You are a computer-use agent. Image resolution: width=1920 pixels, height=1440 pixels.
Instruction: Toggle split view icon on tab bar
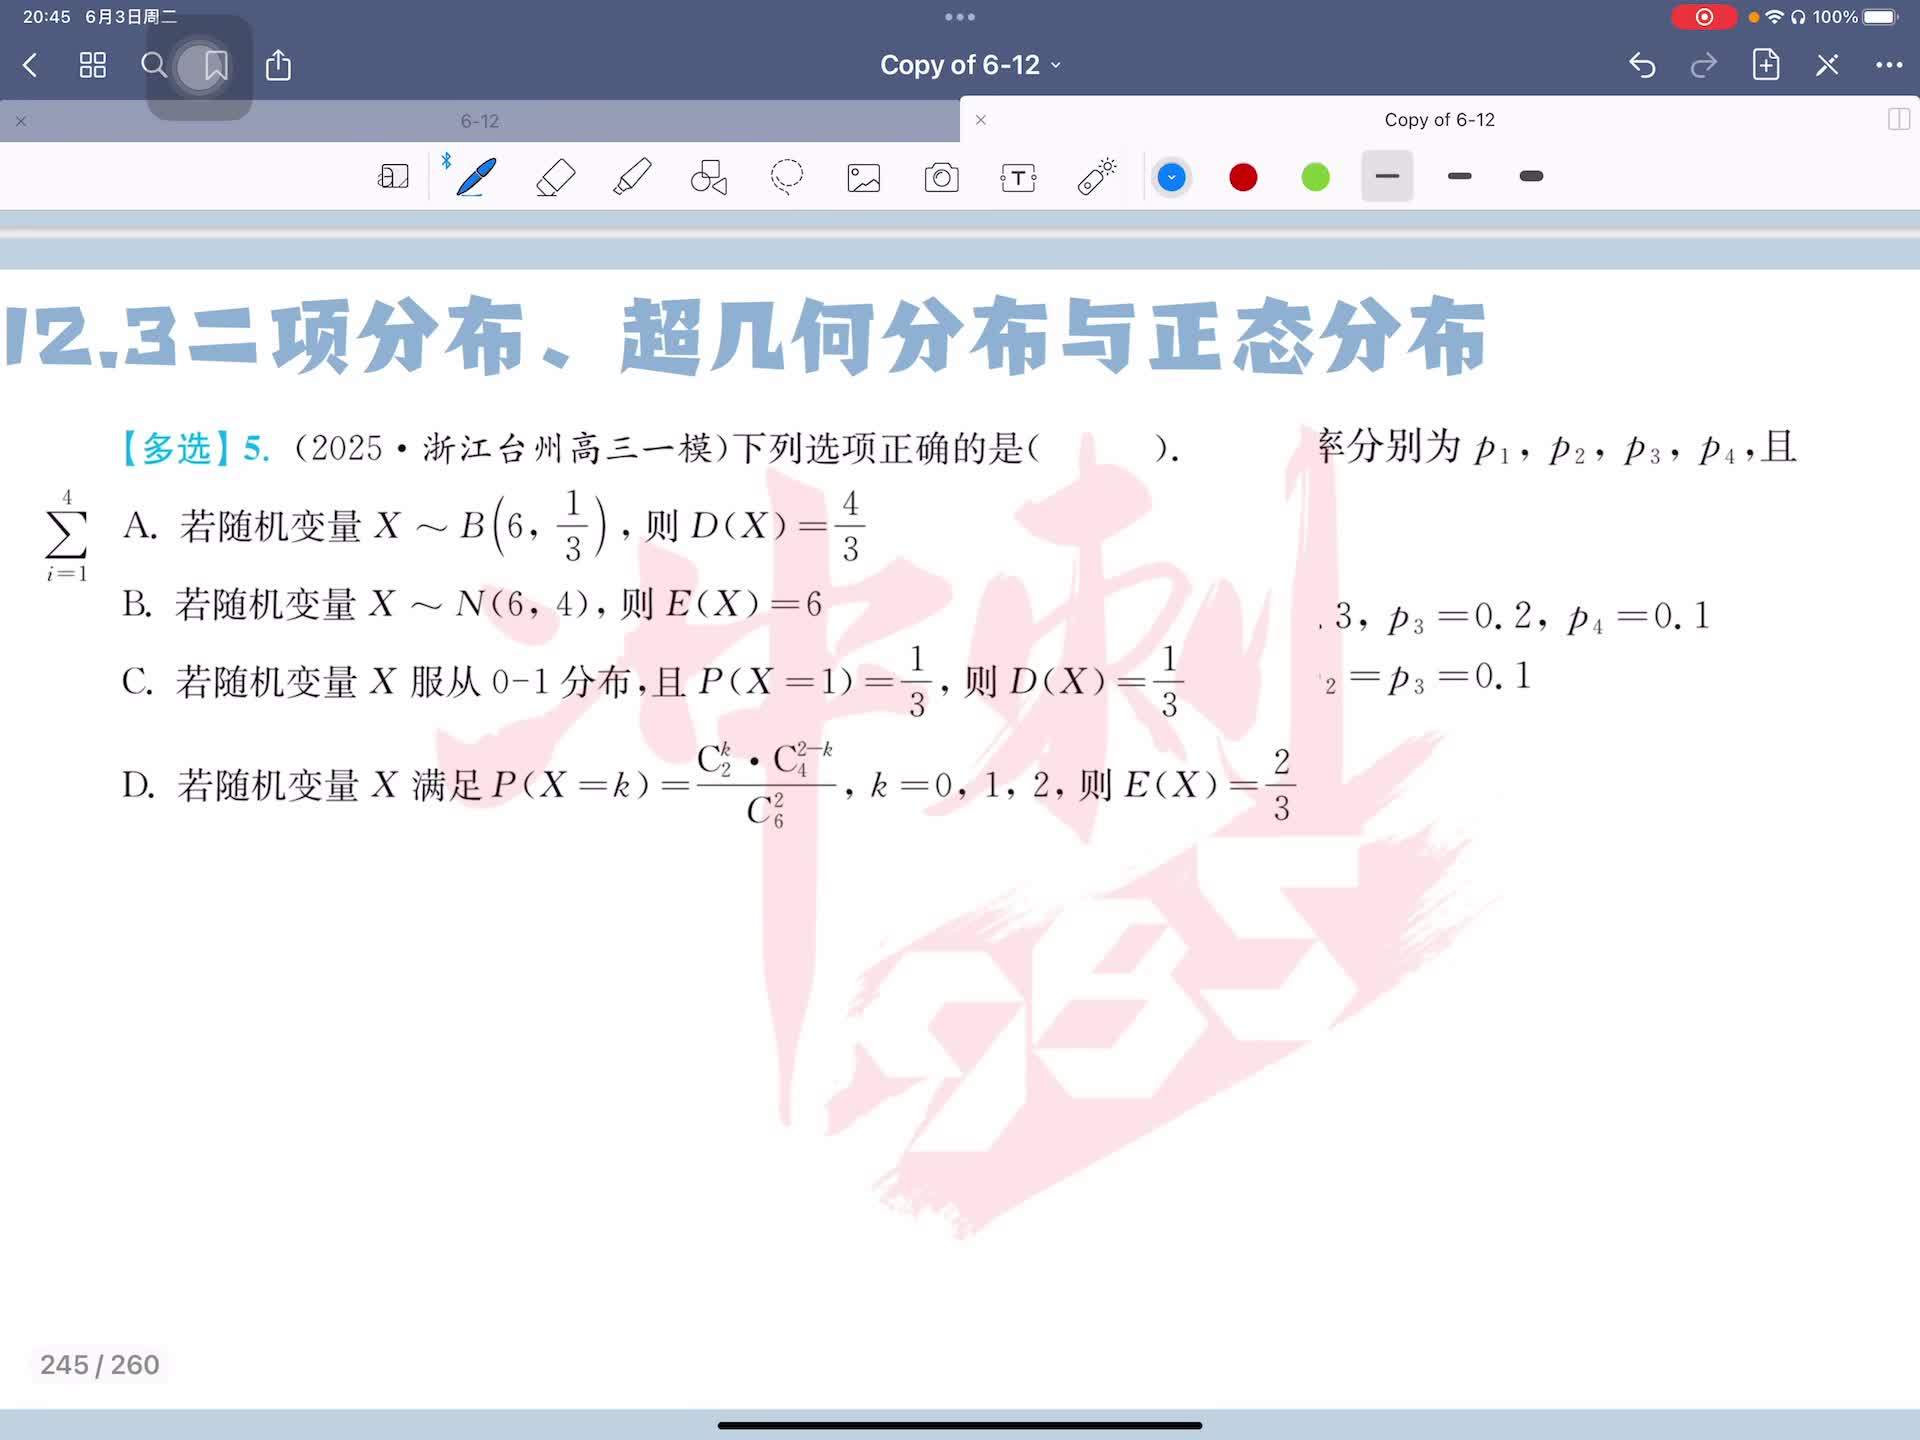1898,120
